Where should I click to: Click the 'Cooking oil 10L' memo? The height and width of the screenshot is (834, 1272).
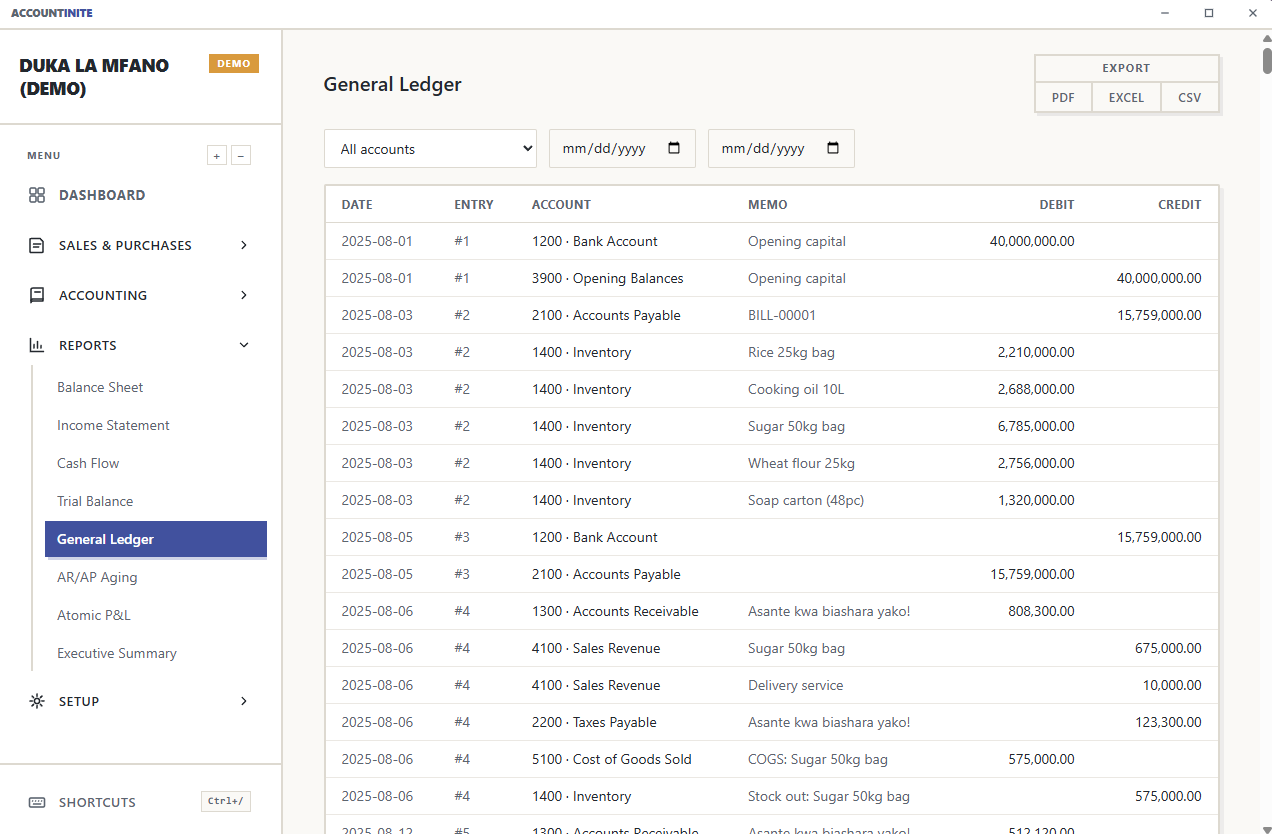pyautogui.click(x=796, y=389)
